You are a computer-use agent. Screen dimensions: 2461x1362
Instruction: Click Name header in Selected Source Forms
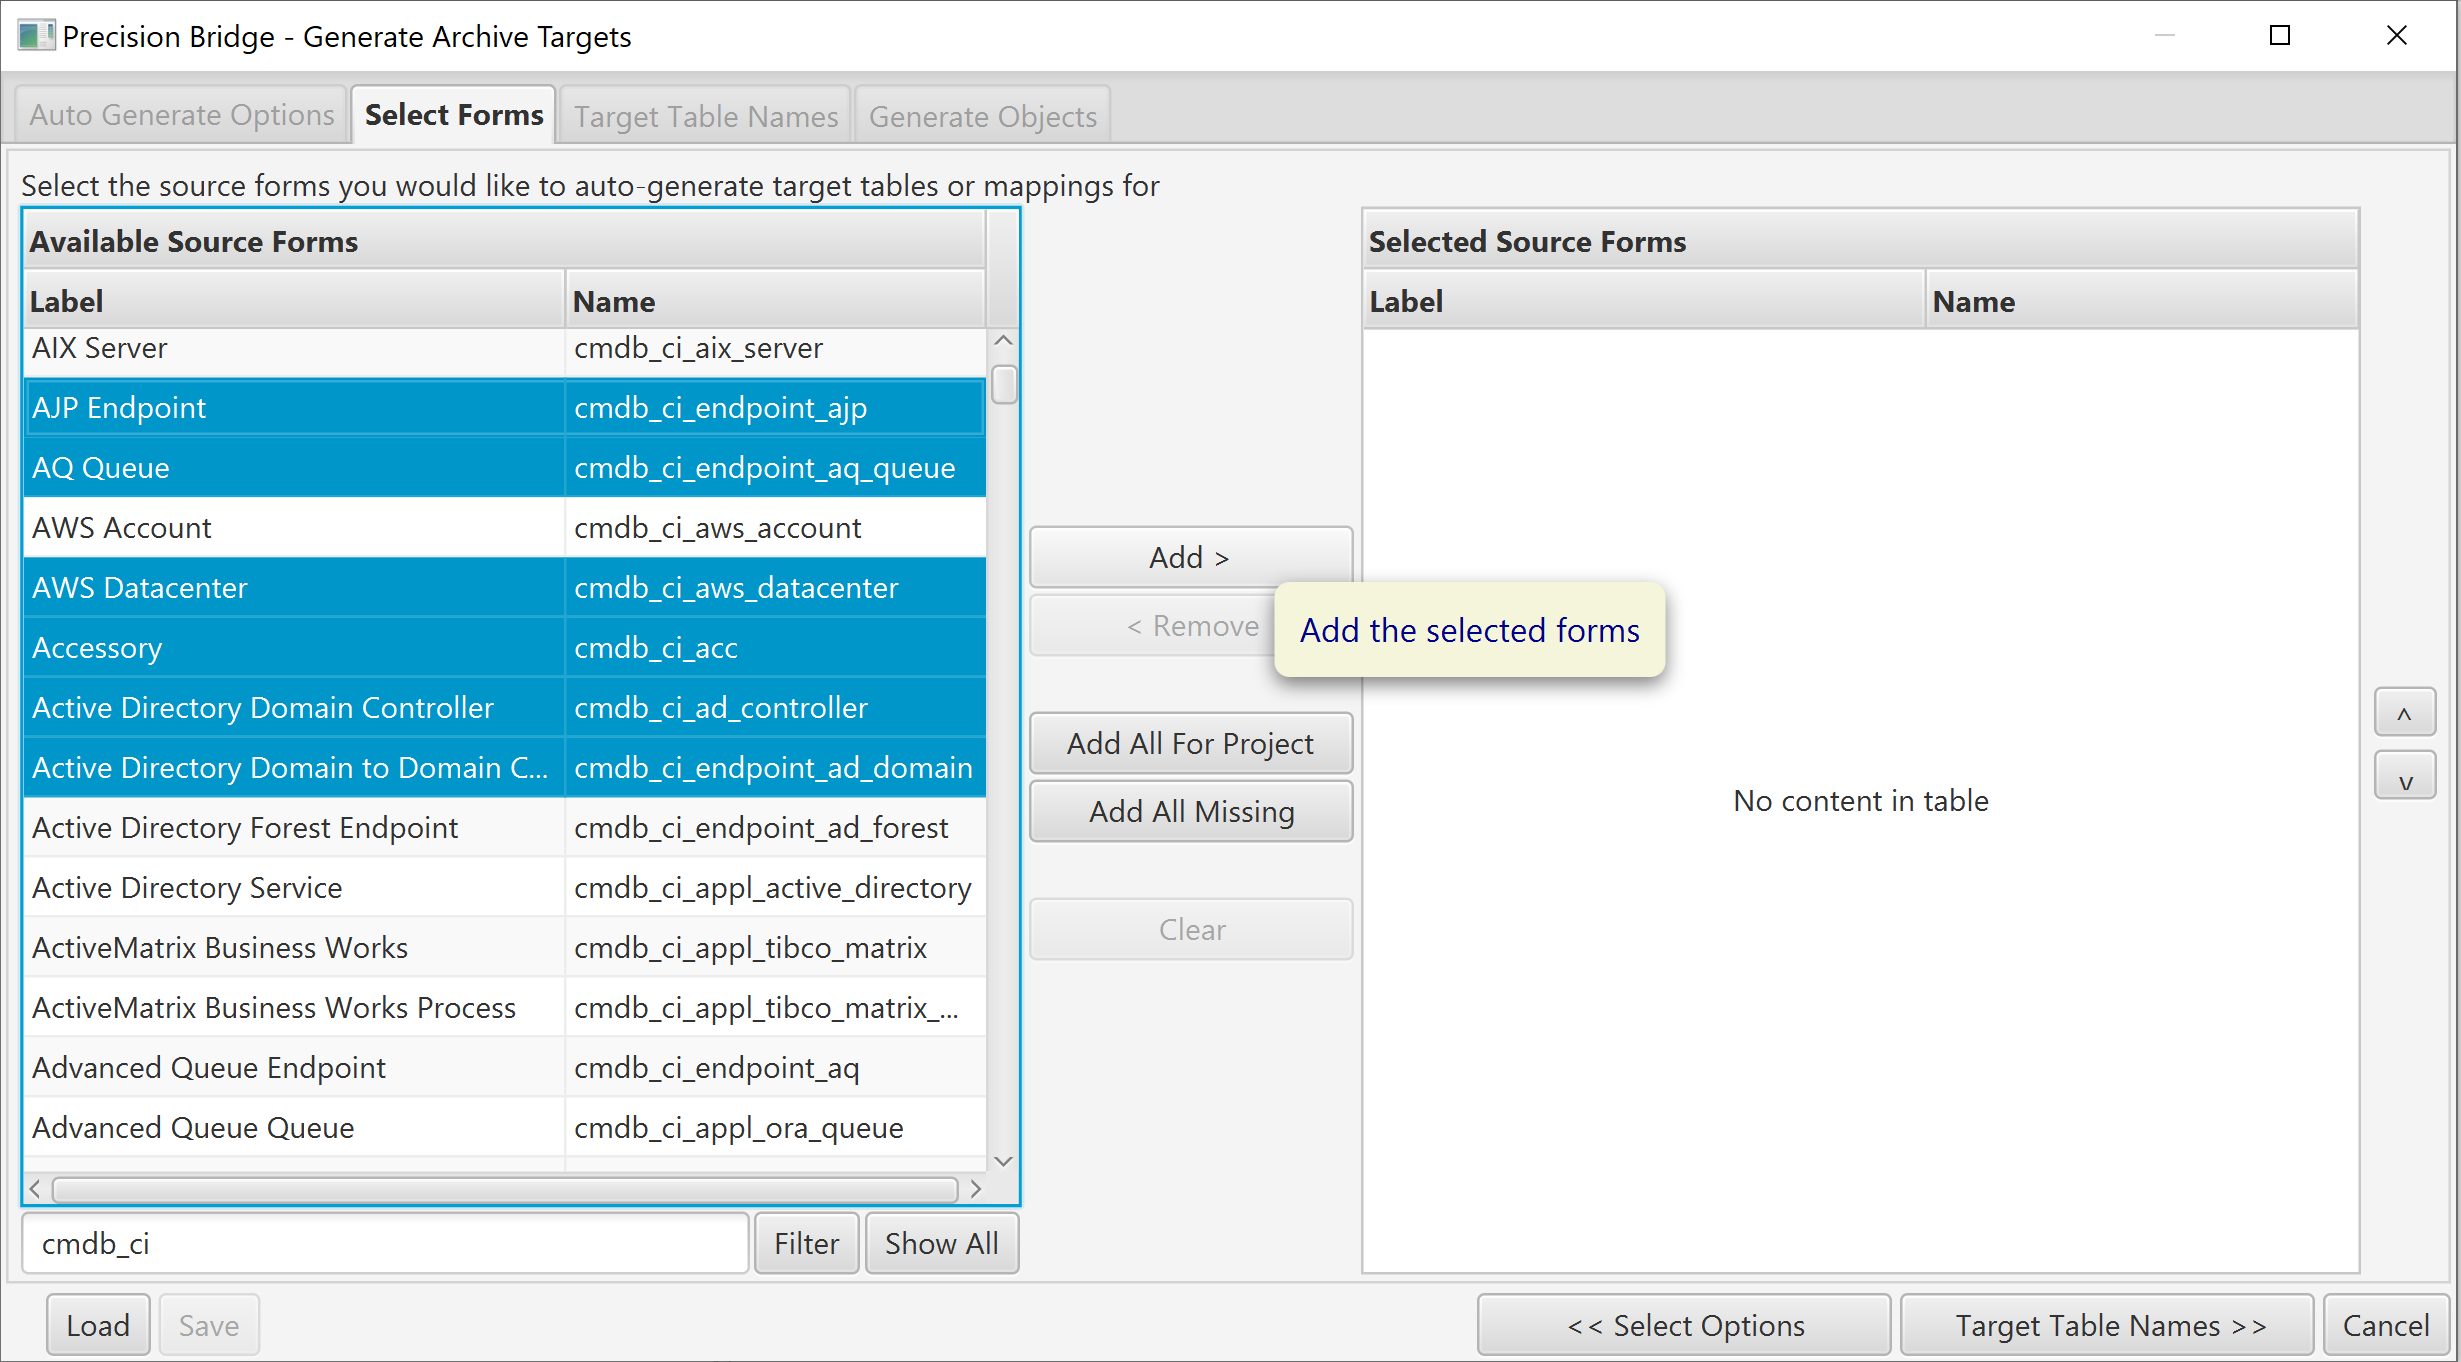coord(2142,301)
